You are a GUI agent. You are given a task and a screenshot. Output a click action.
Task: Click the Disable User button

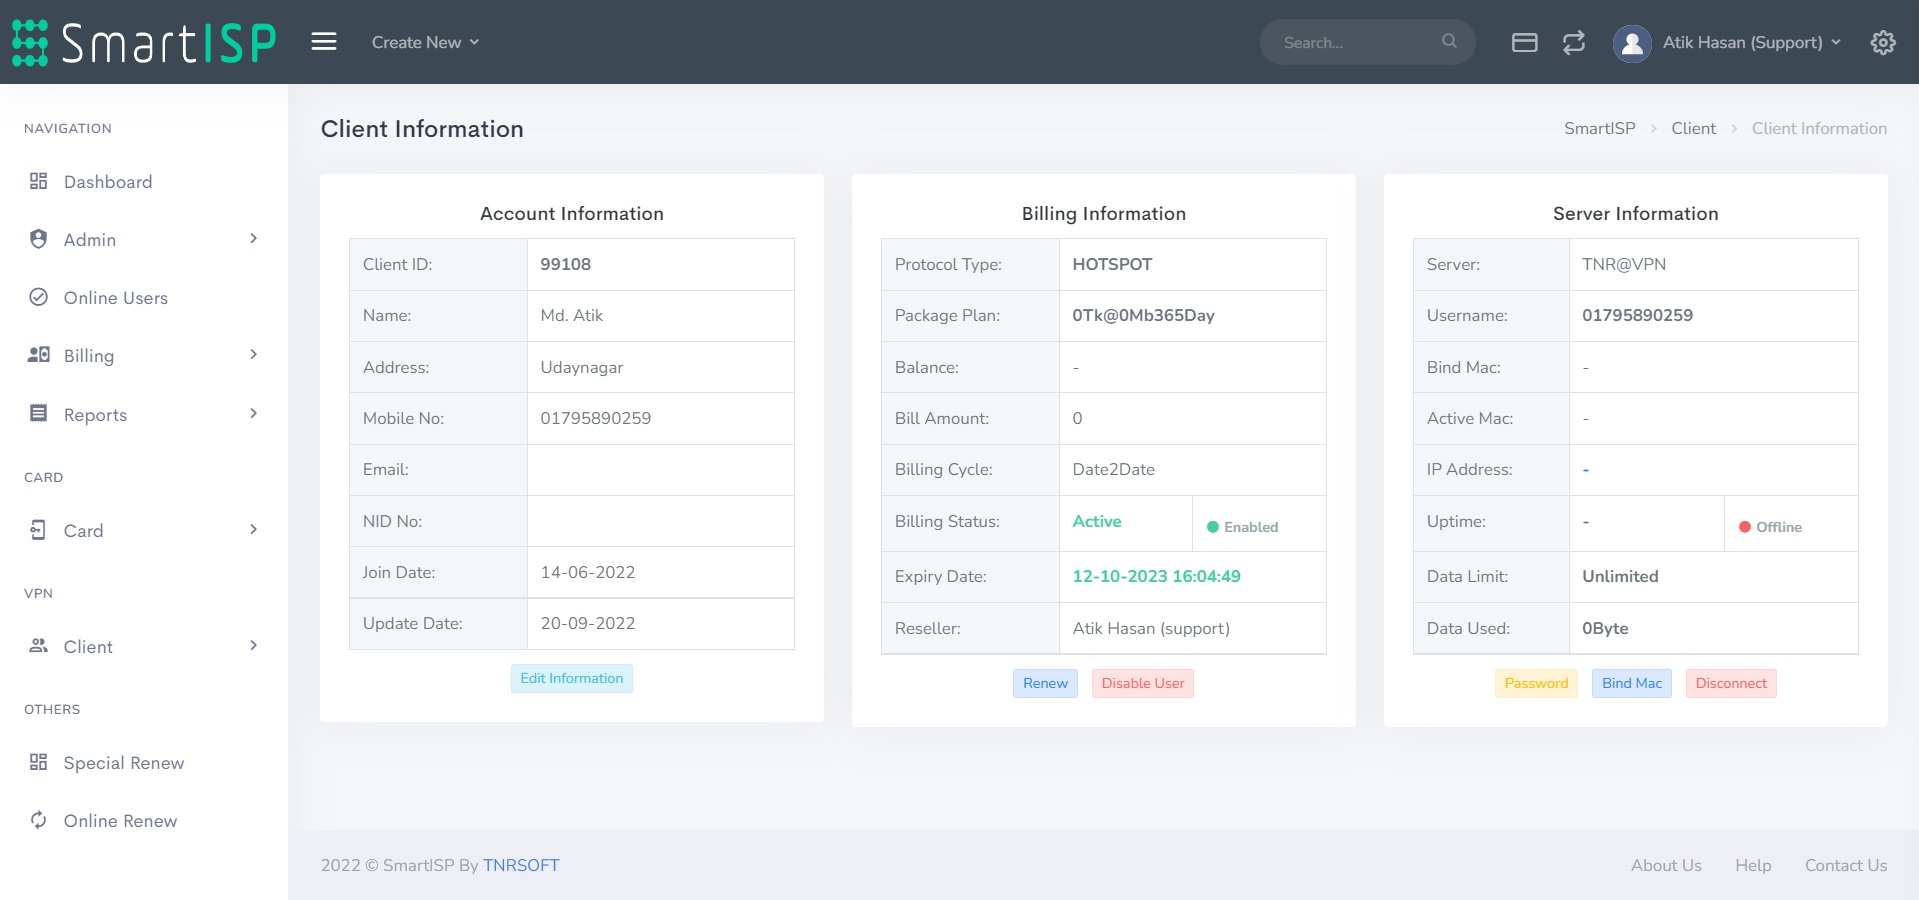coord(1142,683)
